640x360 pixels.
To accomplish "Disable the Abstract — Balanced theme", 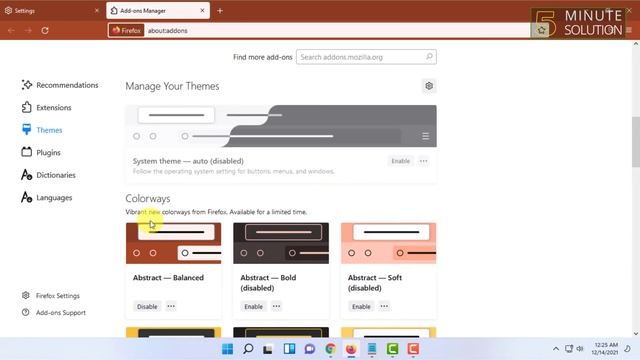I will 147,307.
